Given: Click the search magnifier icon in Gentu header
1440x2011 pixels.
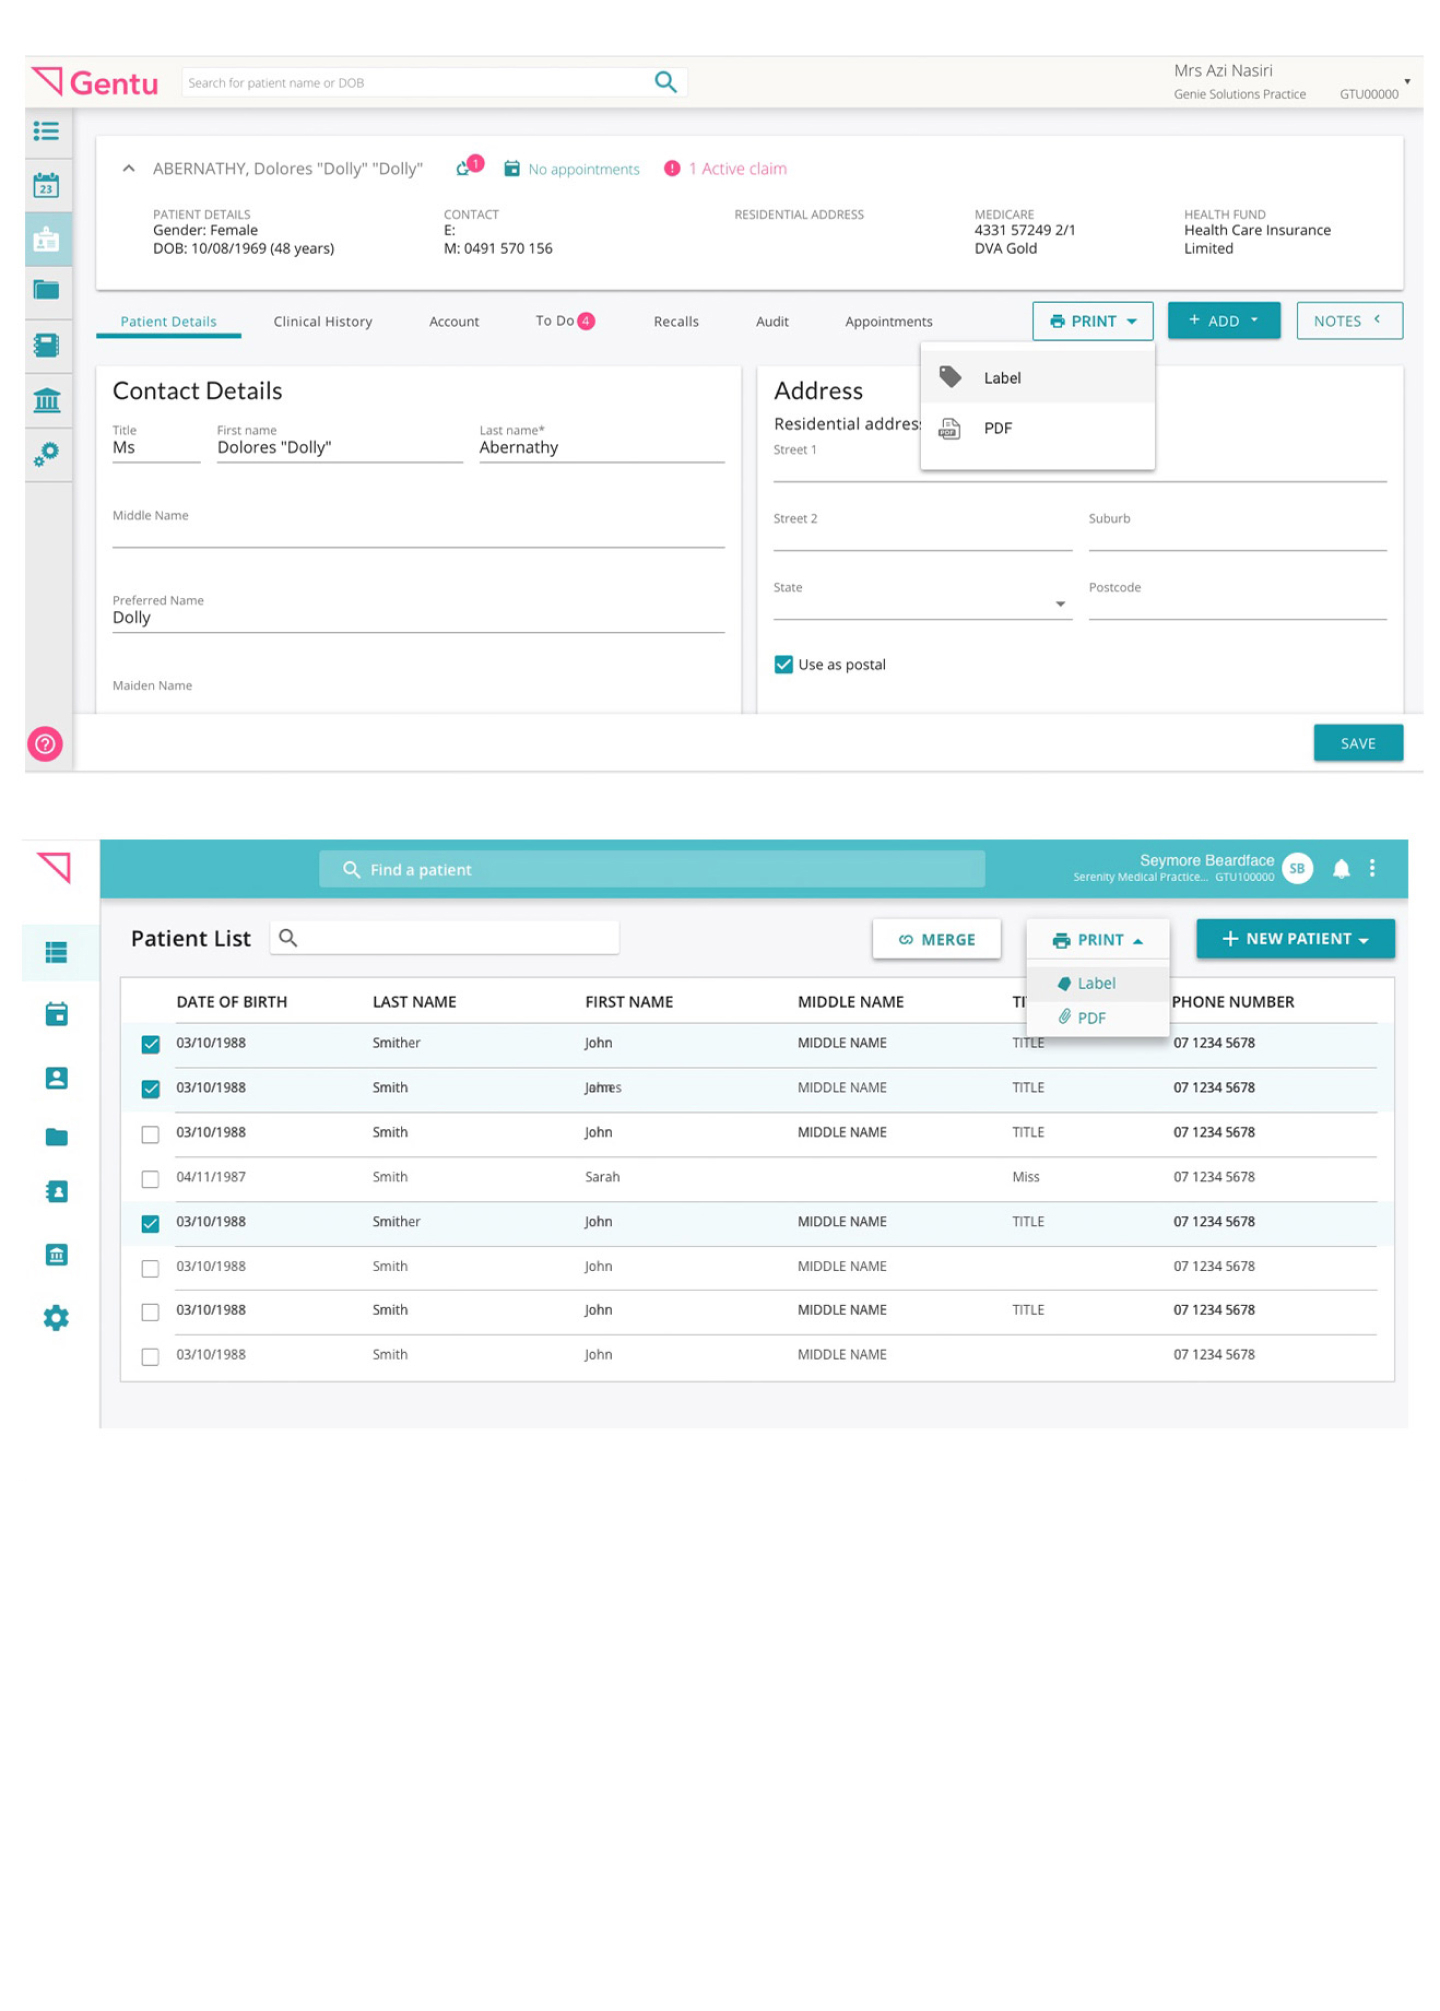Looking at the screenshot, I should tap(665, 82).
